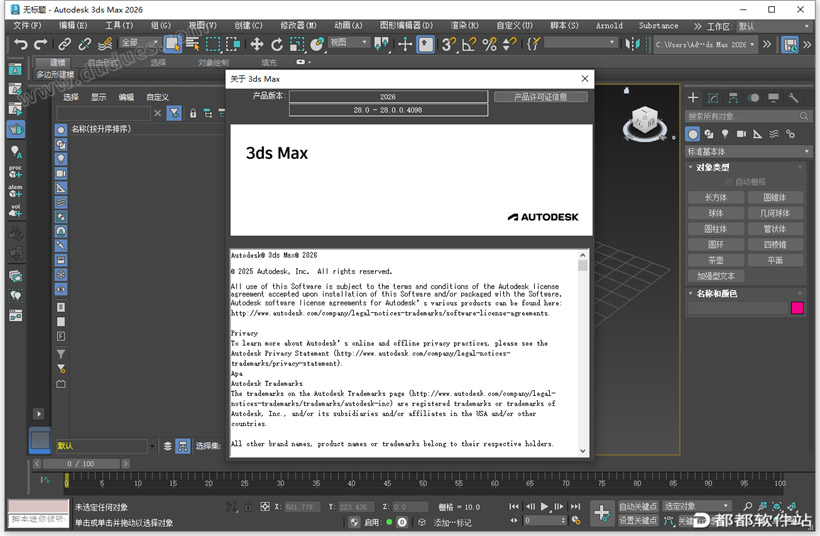Click the 设置关键点 button
Viewport: 820px width, 536px height.
tap(638, 520)
